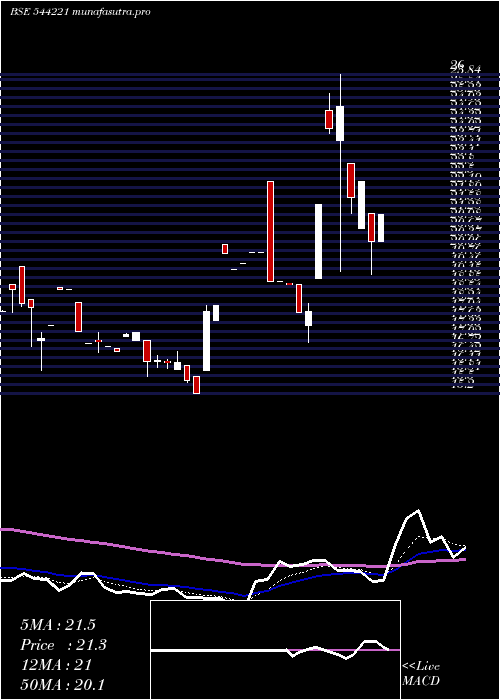This screenshot has height=700, width=500.
Task: Click the lowest red candle at chart bottom
Action: click(196, 385)
